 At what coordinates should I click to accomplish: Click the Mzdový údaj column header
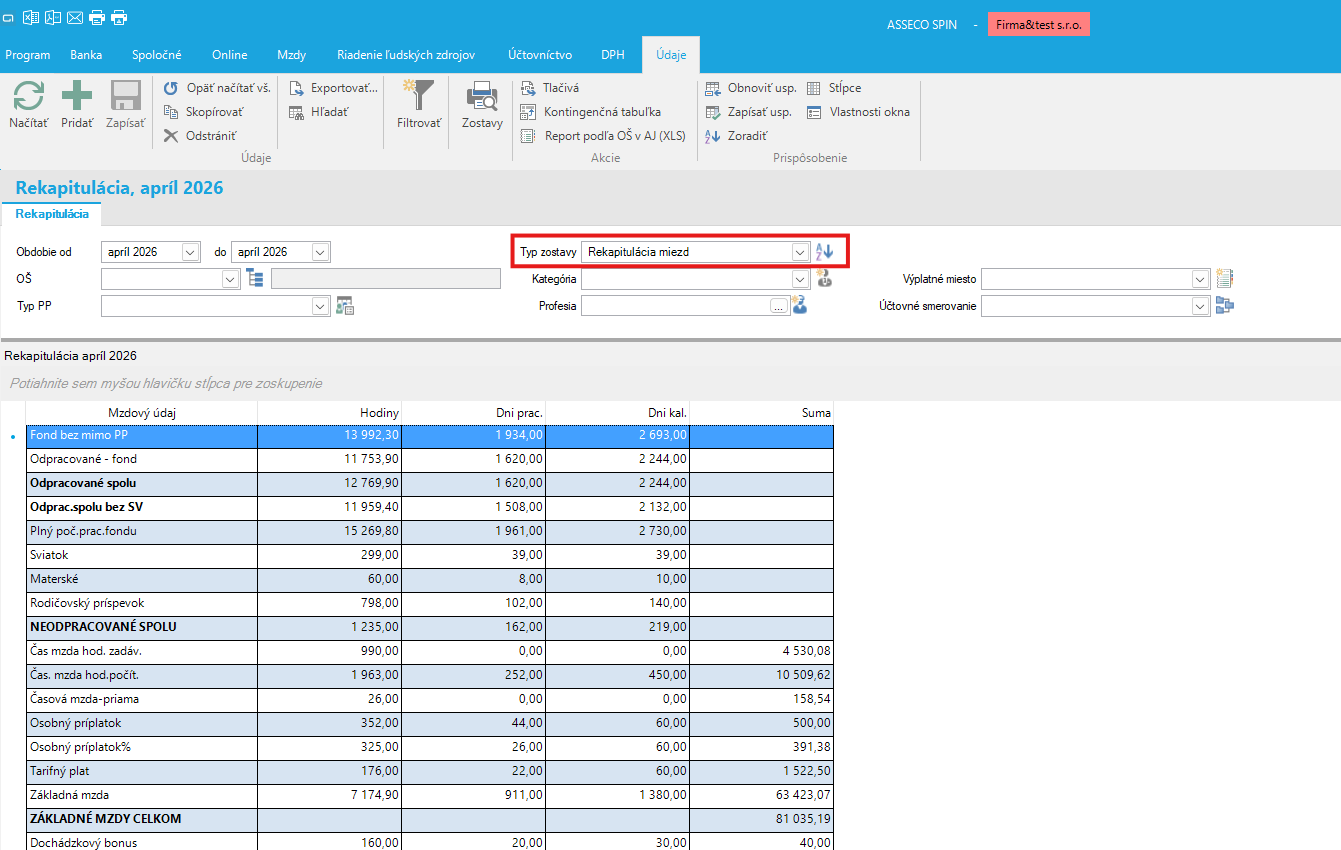(142, 413)
